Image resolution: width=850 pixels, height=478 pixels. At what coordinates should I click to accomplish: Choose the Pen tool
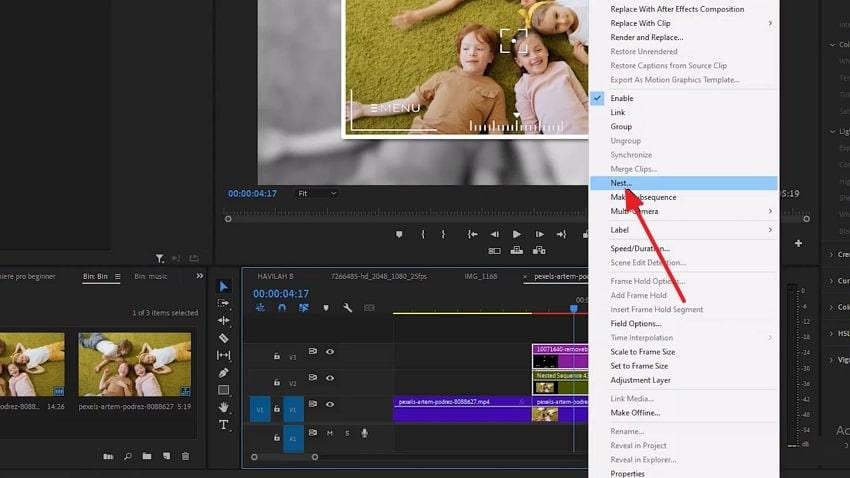pos(224,373)
